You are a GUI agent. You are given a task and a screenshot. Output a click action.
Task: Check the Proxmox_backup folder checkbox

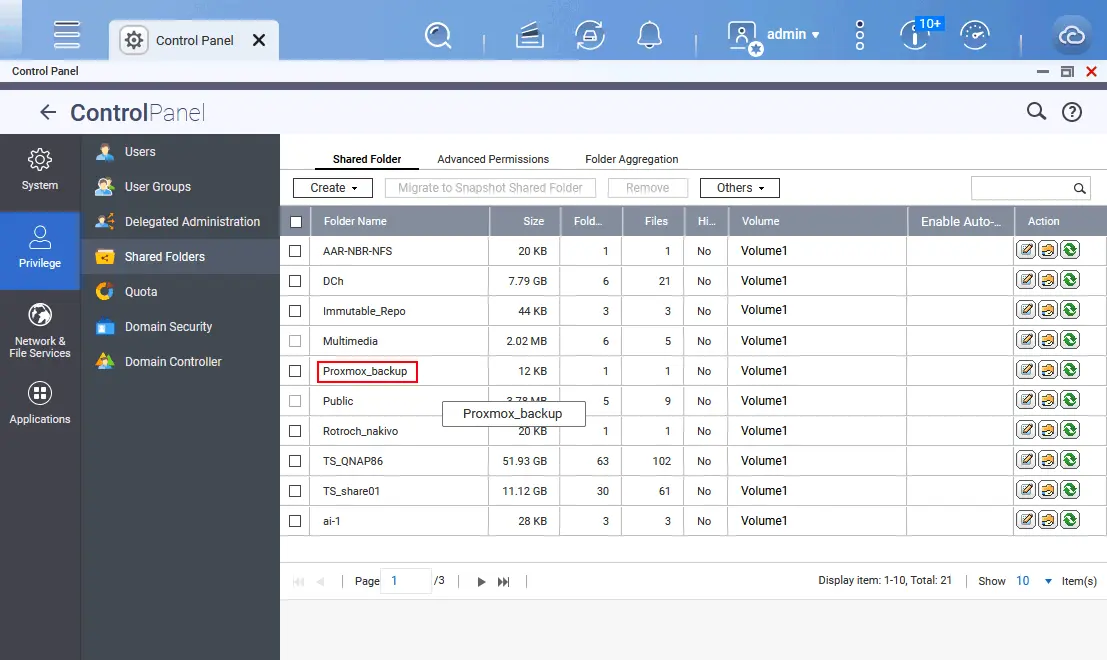(x=295, y=371)
